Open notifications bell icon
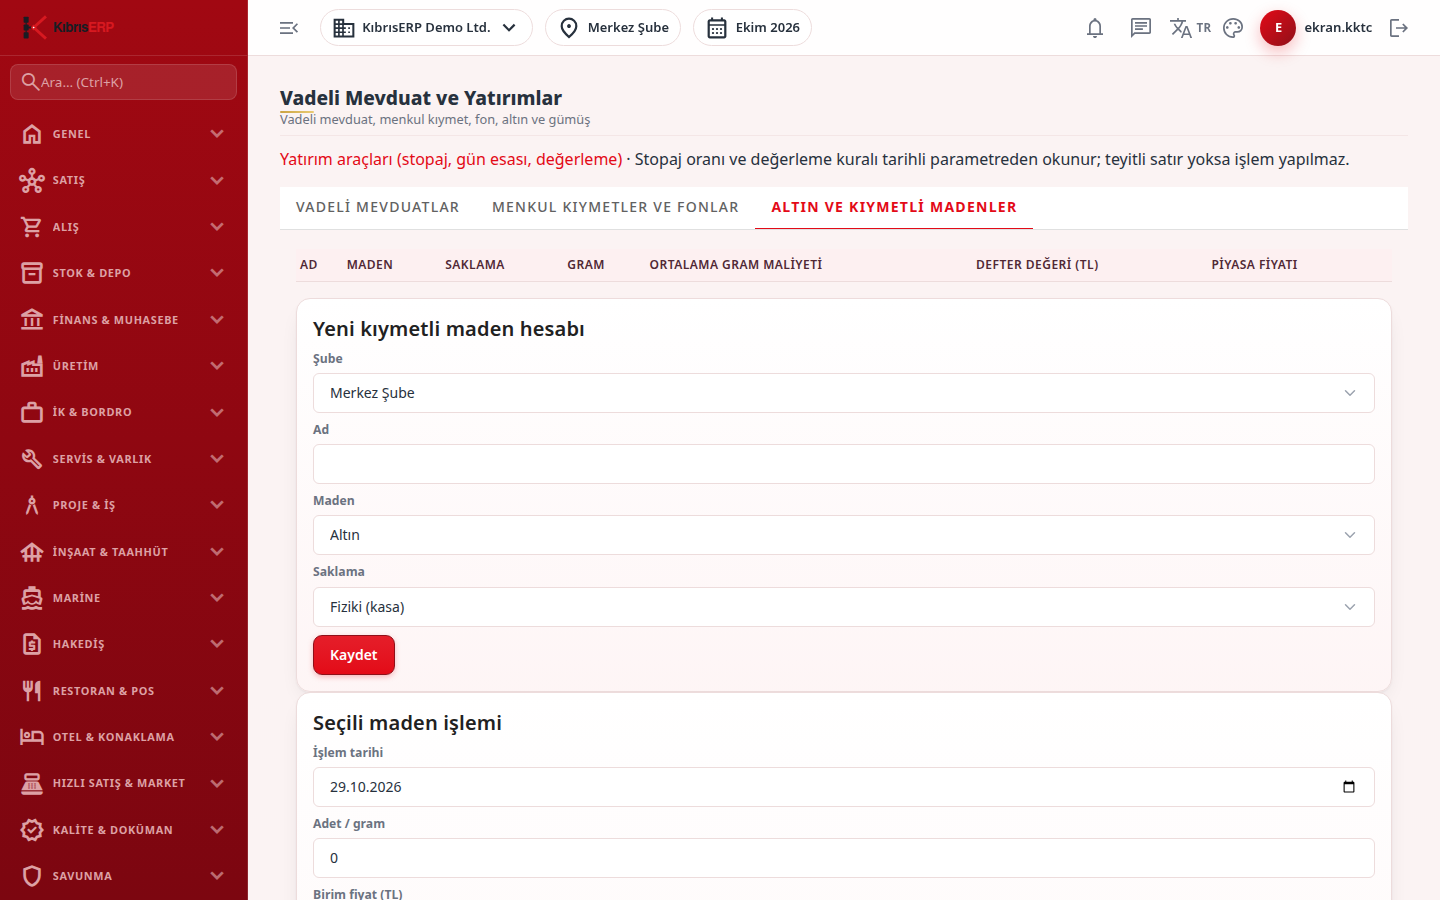The height and width of the screenshot is (900, 1440). pyautogui.click(x=1095, y=28)
